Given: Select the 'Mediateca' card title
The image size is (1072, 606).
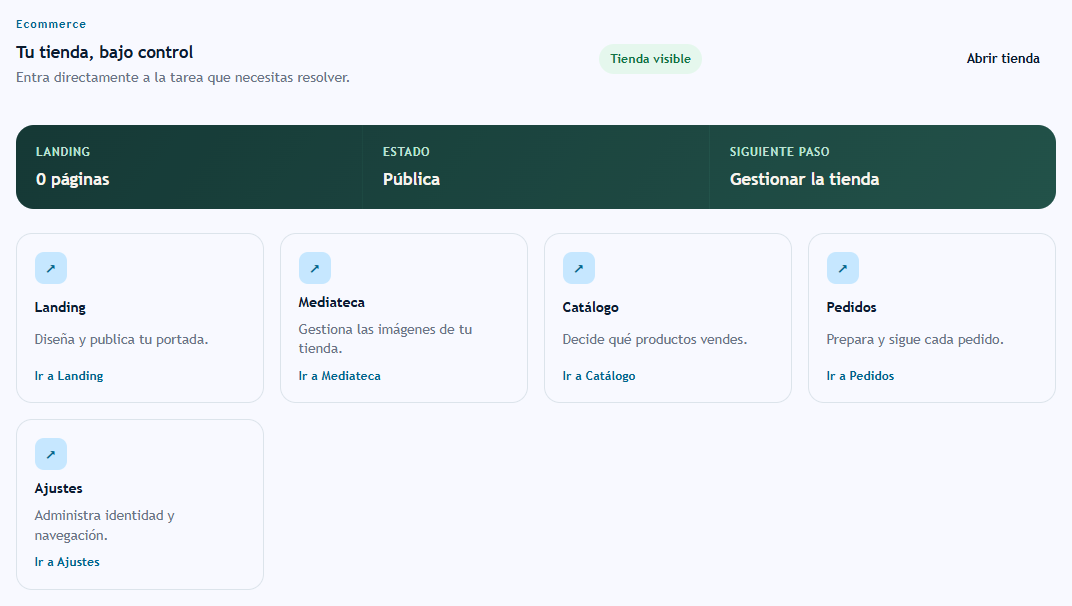Looking at the screenshot, I should pos(332,302).
